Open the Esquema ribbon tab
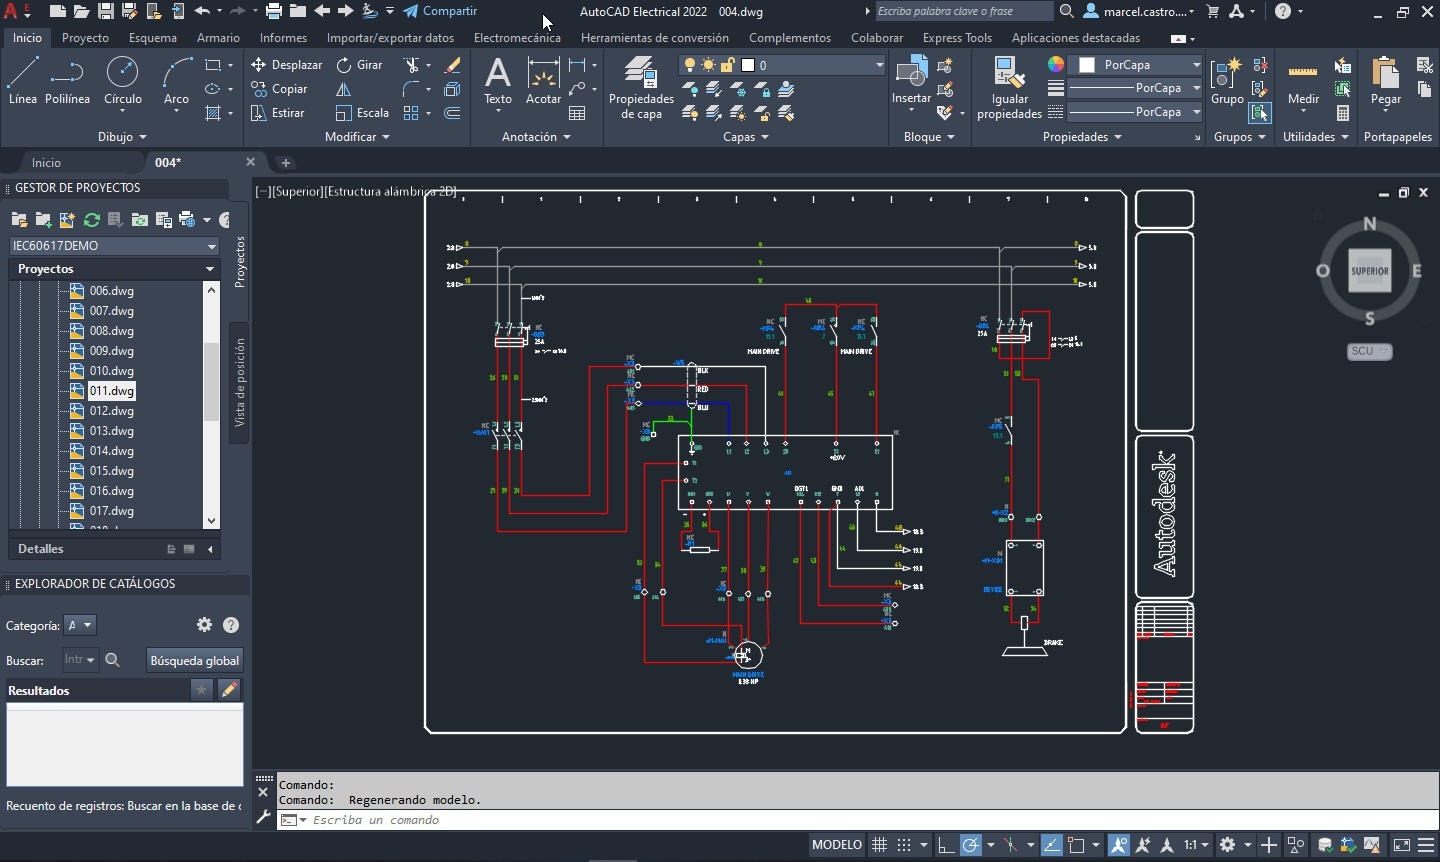1440x862 pixels. [x=153, y=38]
